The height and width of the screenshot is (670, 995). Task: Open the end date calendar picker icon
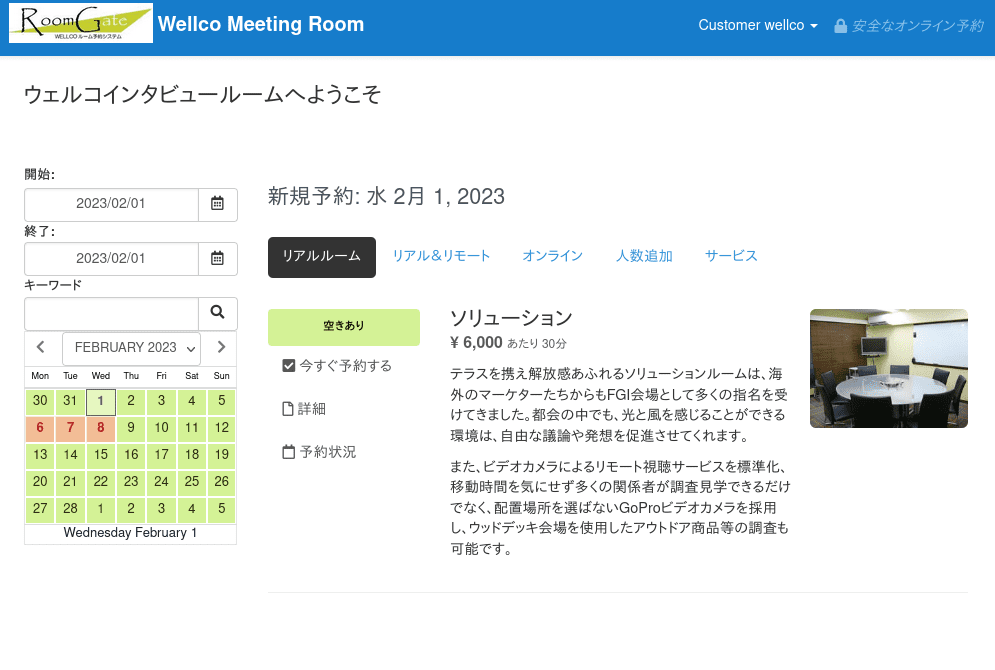tap(217, 258)
